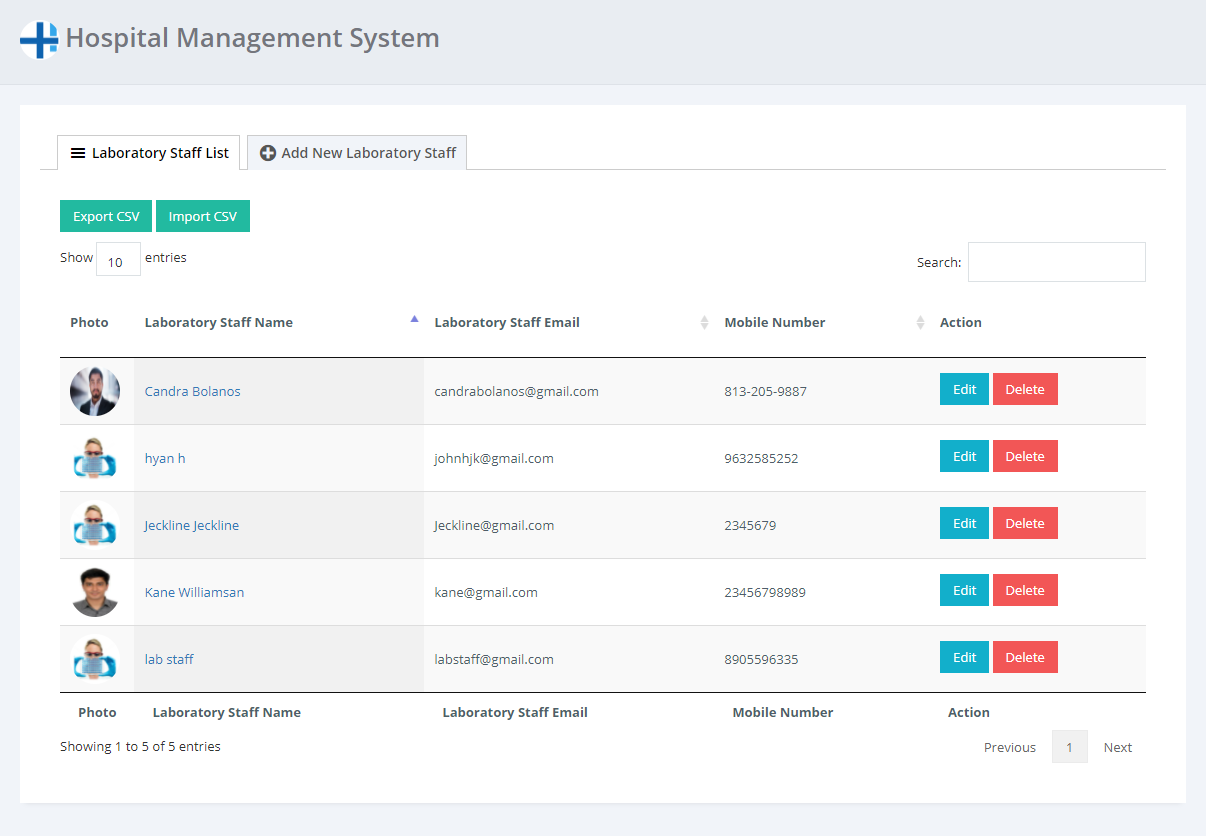Open Kane Williamsan profile photo

click(95, 592)
